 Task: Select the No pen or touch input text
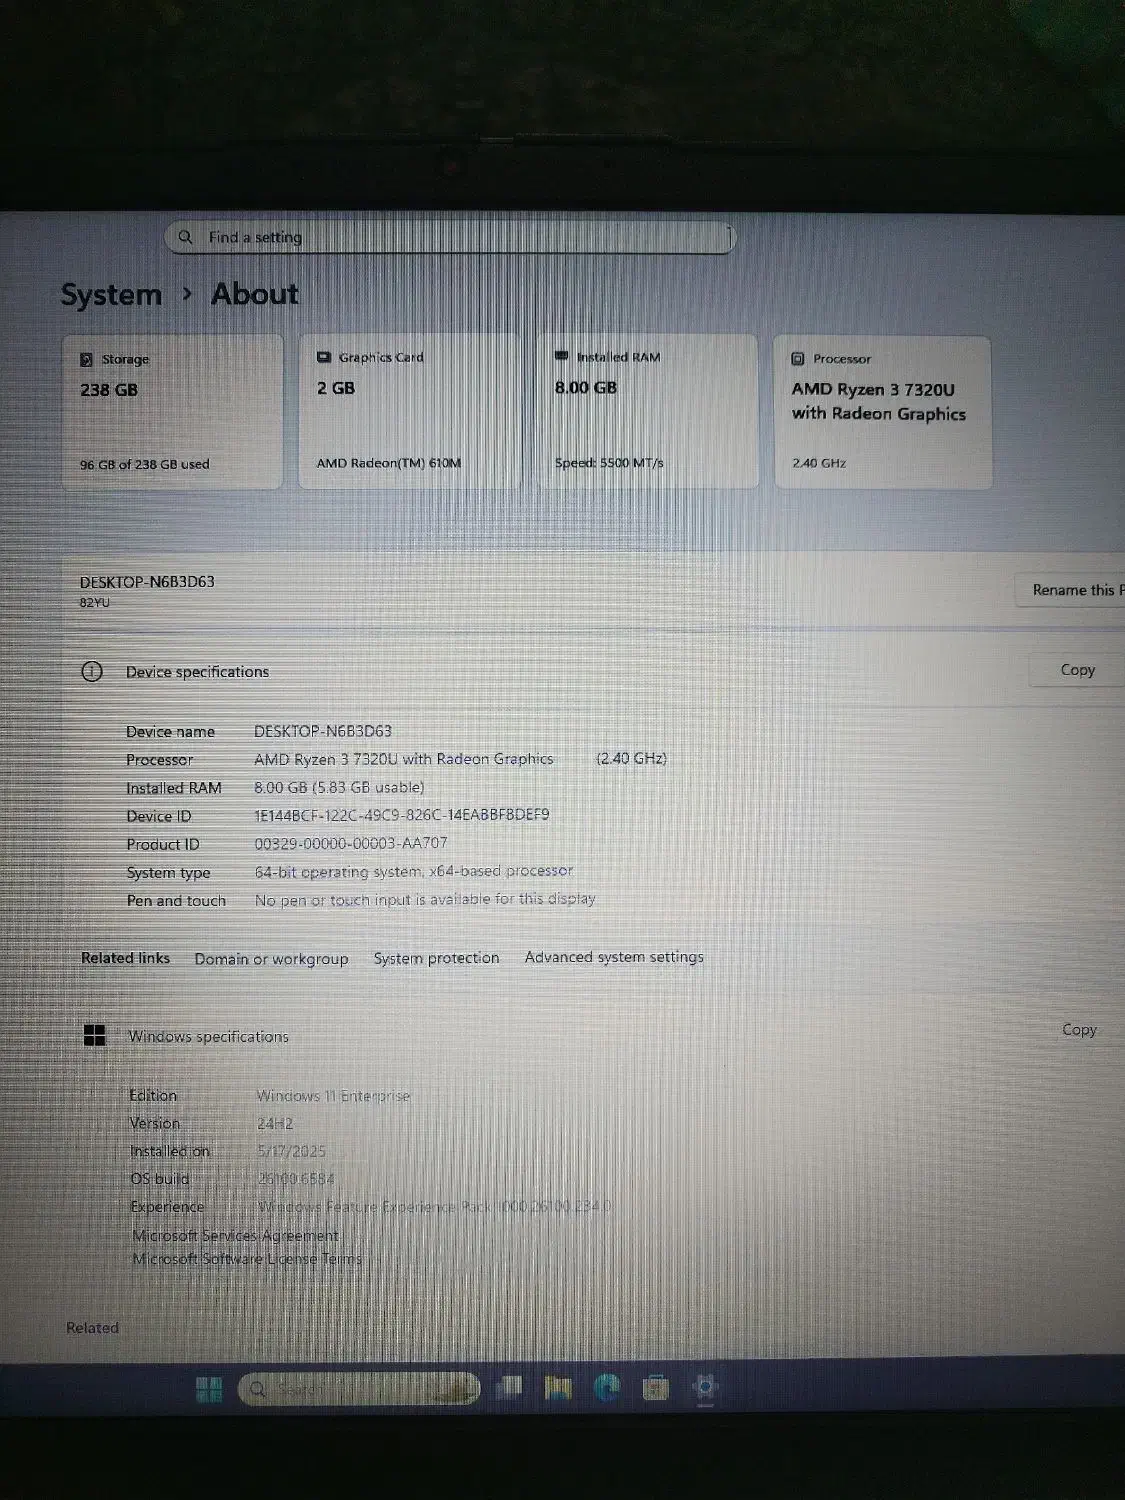coord(425,899)
